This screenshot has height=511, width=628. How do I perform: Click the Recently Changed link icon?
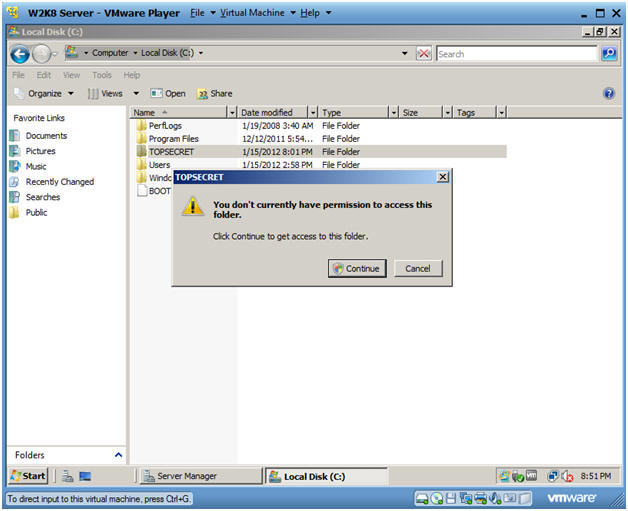pos(15,182)
